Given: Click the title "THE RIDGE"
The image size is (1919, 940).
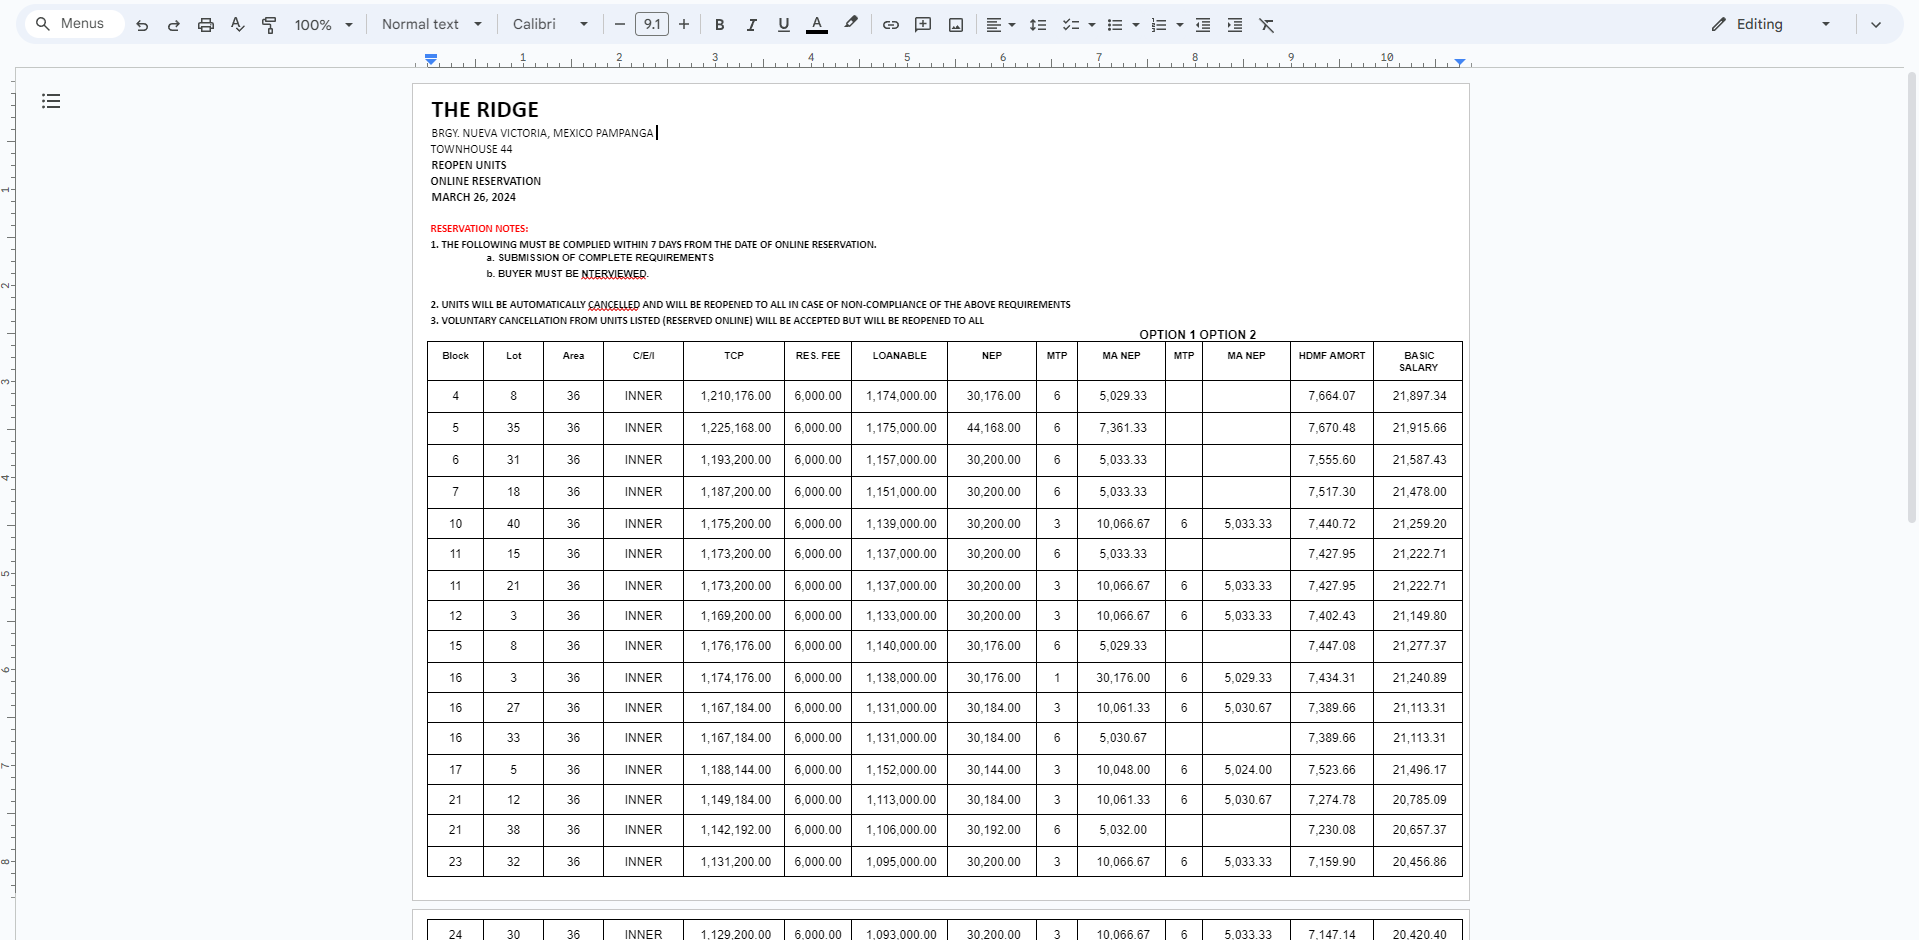Looking at the screenshot, I should pyautogui.click(x=485, y=110).
